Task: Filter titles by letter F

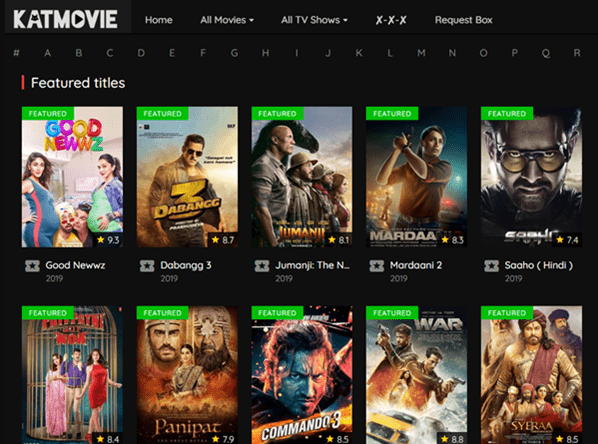Action: [x=203, y=53]
